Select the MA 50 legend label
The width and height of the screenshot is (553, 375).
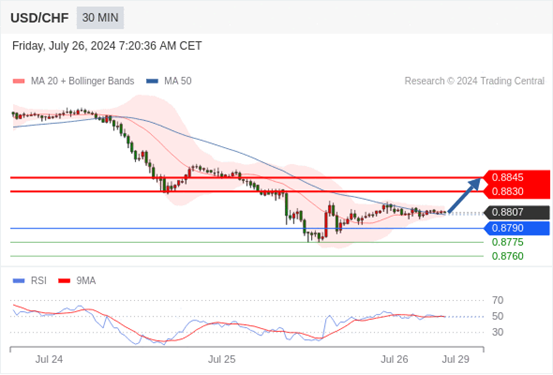click(x=178, y=81)
